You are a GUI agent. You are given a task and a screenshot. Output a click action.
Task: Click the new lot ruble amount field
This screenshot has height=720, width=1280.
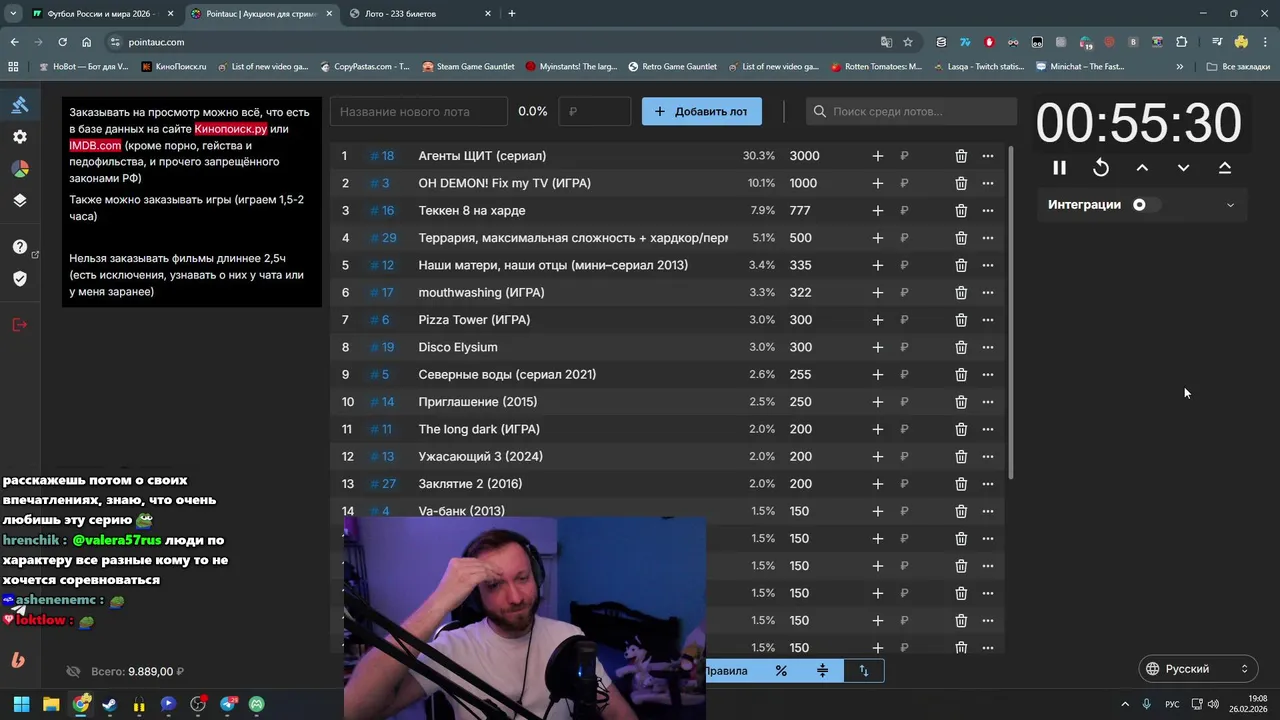(x=595, y=112)
